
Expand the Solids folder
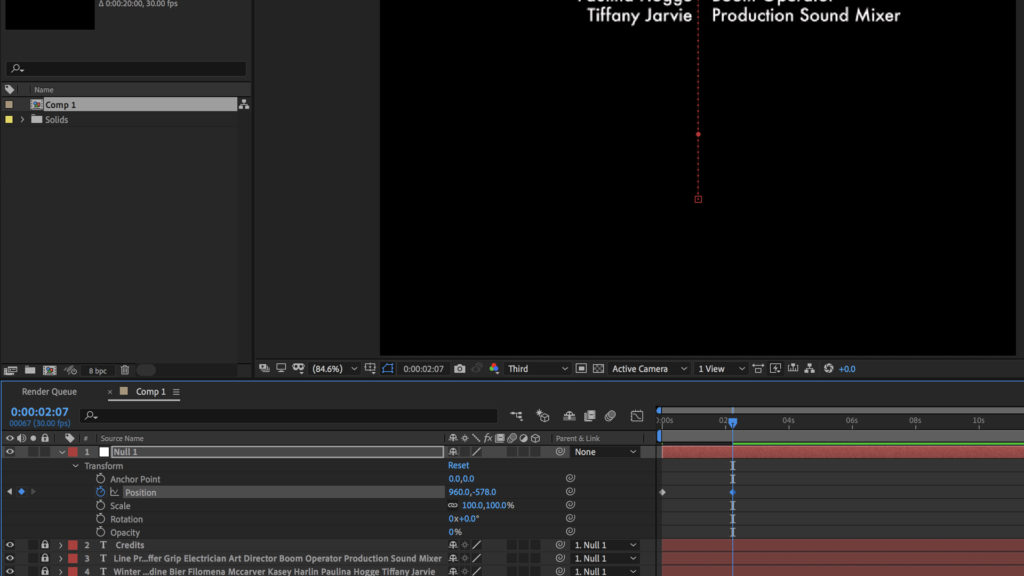click(x=22, y=120)
